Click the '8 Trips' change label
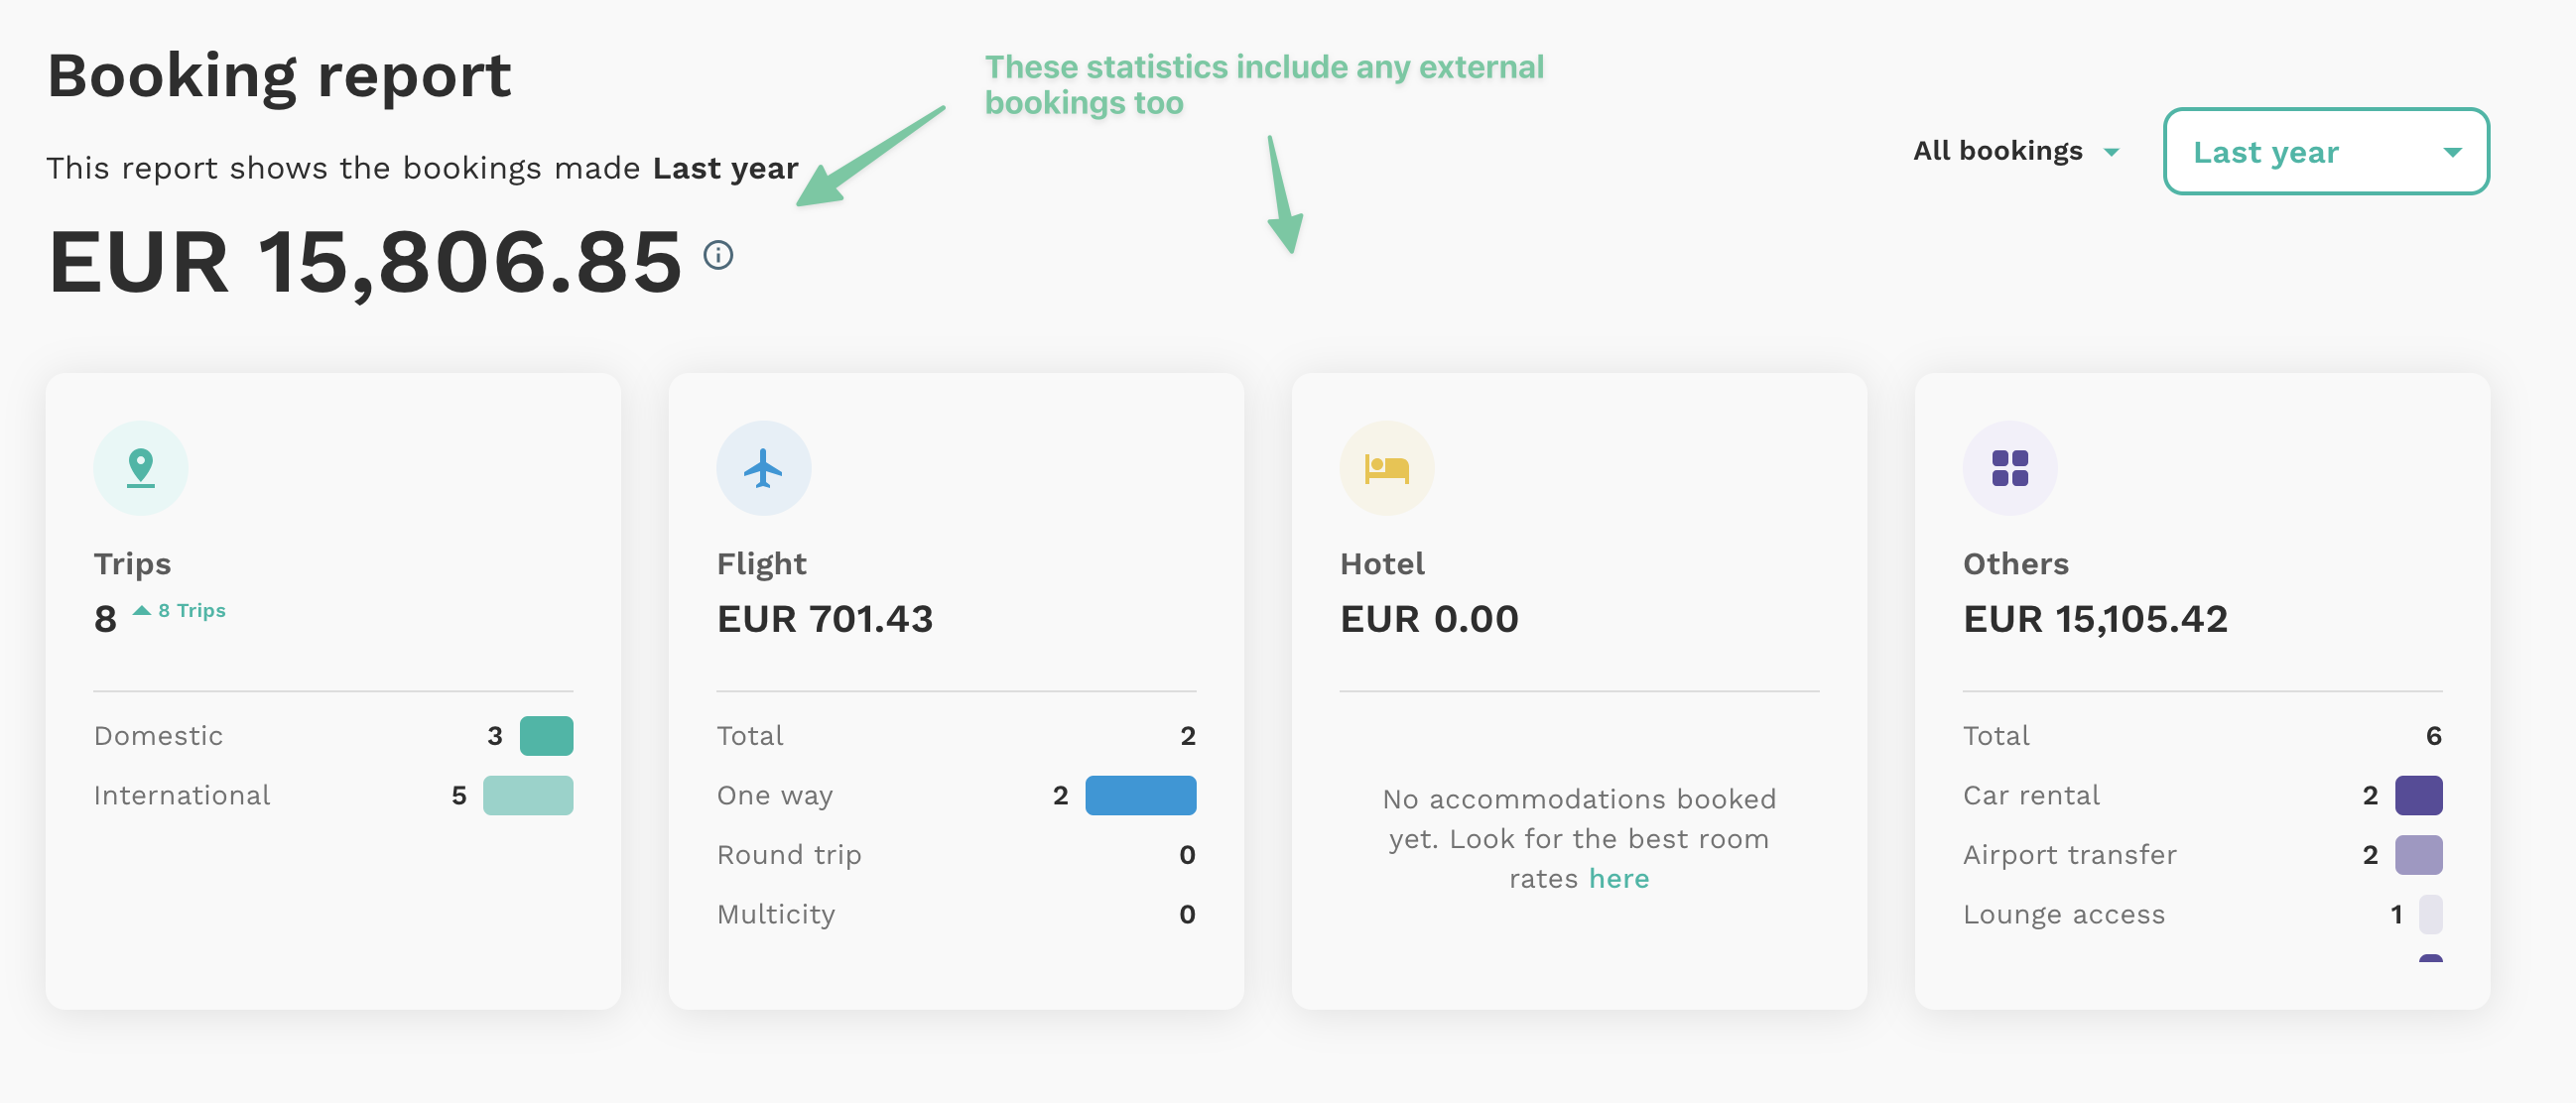Viewport: 2576px width, 1103px height. point(192,611)
